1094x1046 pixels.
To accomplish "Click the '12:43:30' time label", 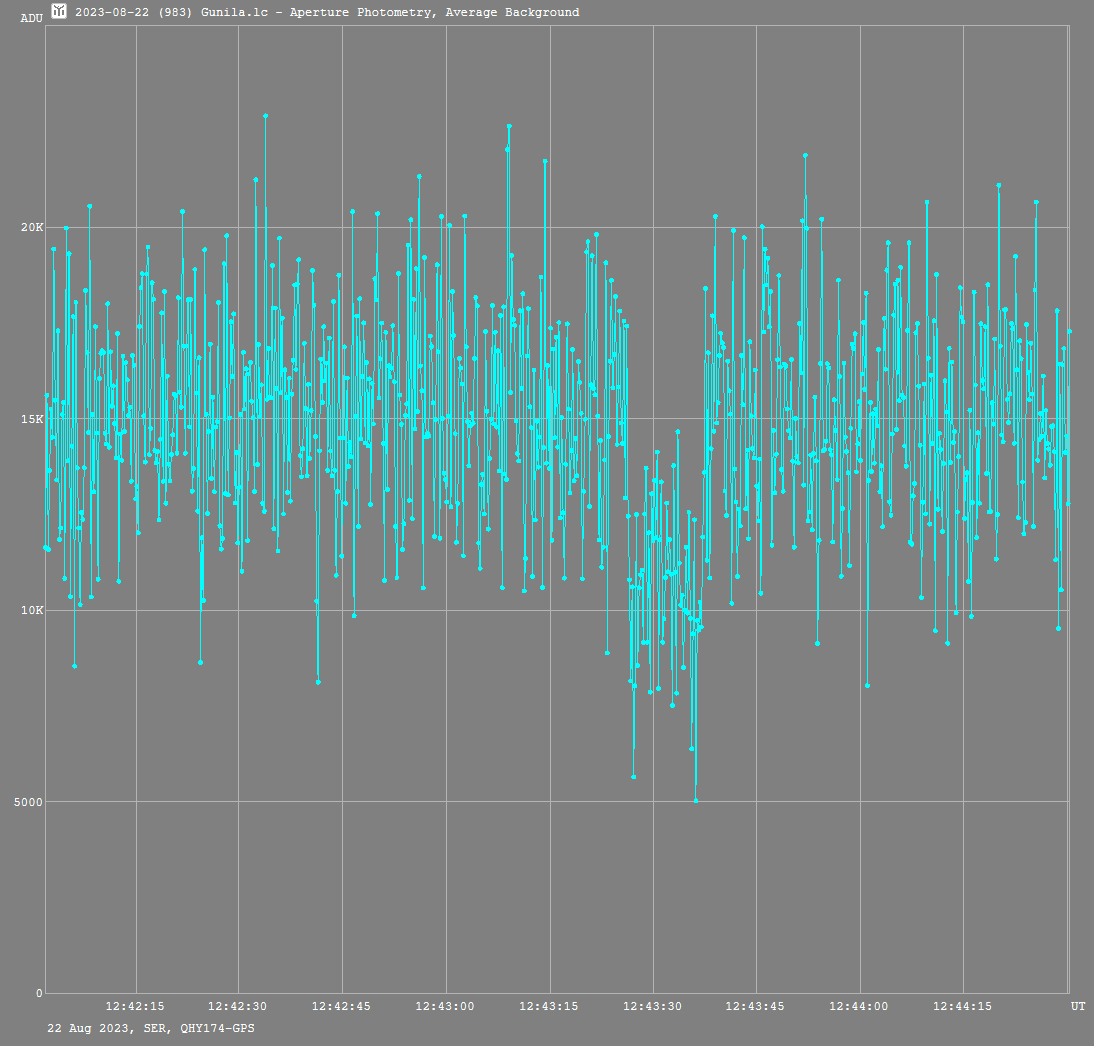I will point(652,1006).
